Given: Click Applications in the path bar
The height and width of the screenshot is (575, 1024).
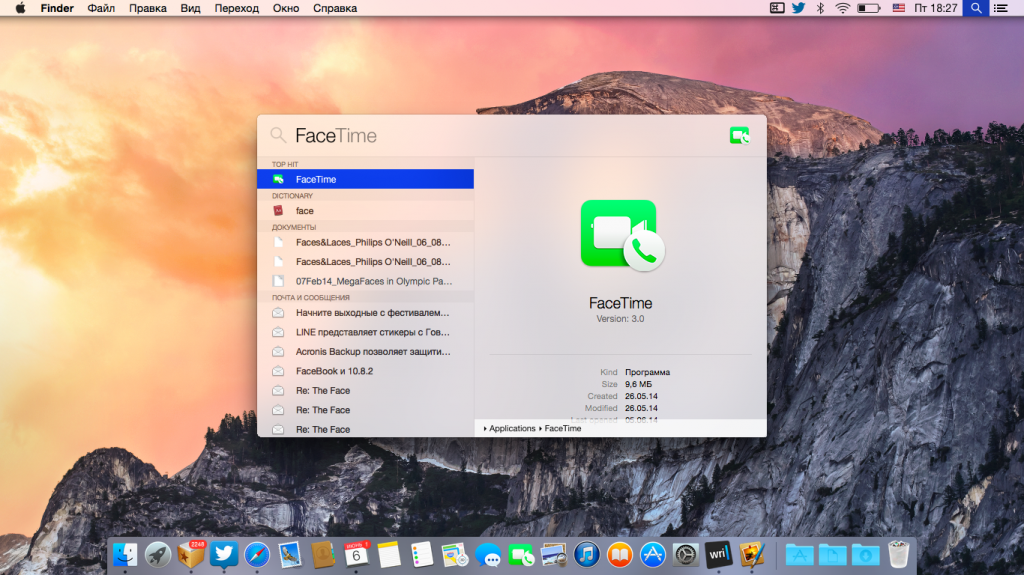Looking at the screenshot, I should click(x=512, y=429).
